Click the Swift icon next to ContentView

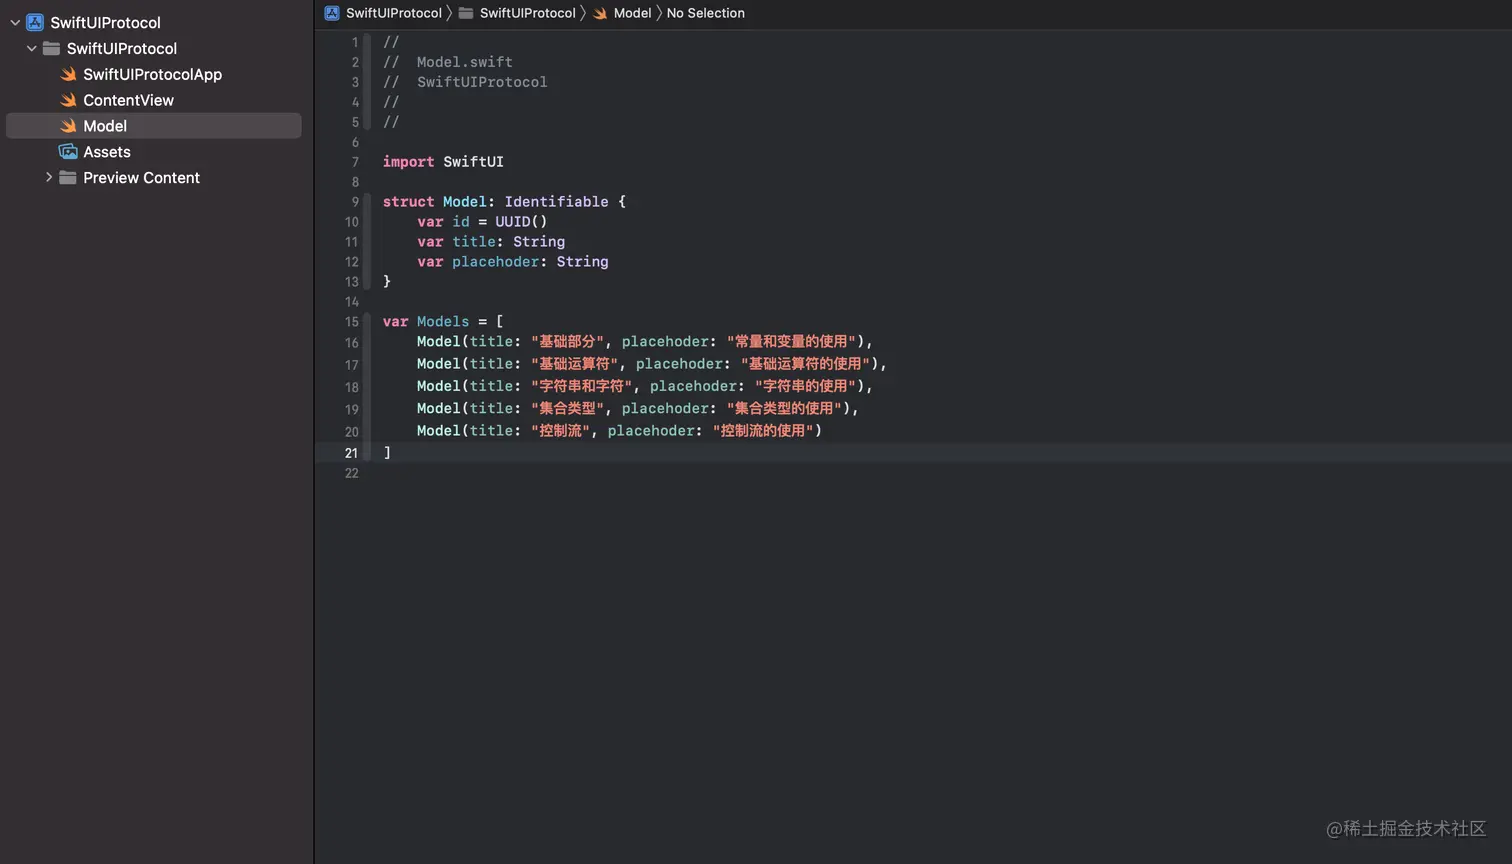pos(68,100)
